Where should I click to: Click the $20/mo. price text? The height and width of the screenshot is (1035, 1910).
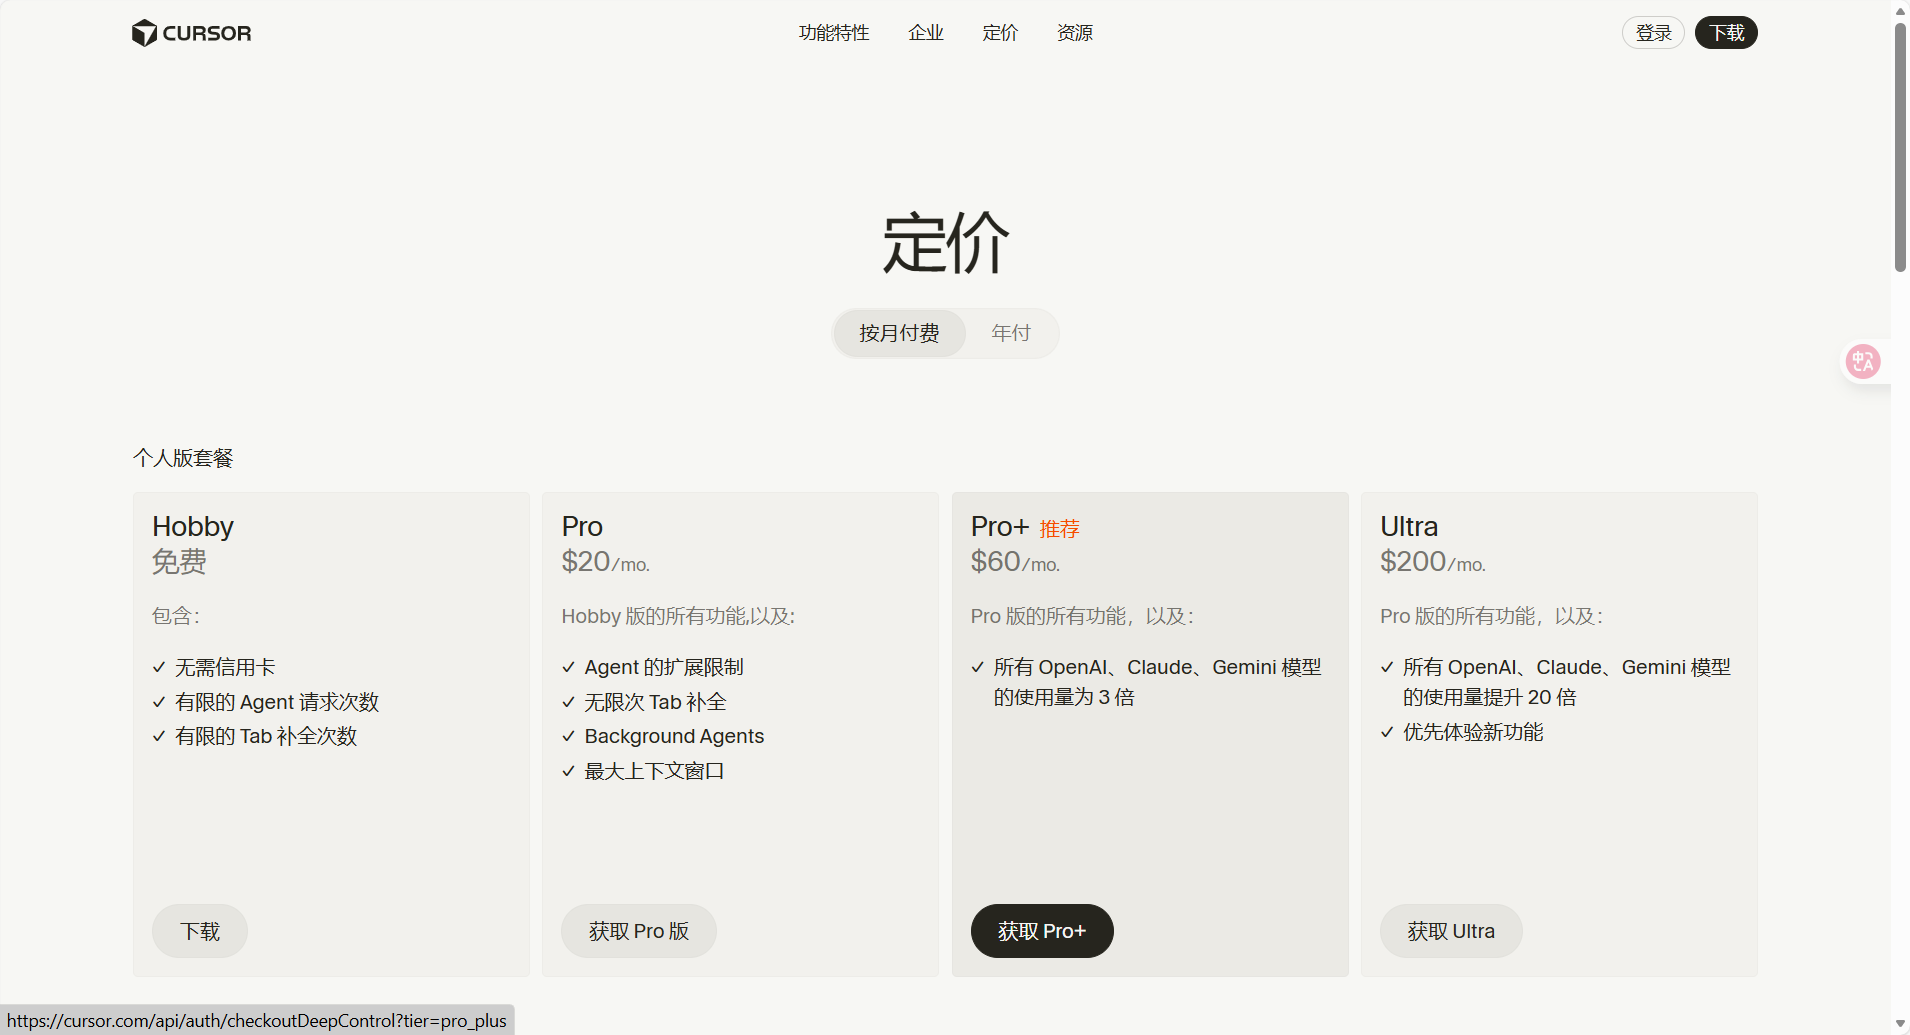coord(606,562)
